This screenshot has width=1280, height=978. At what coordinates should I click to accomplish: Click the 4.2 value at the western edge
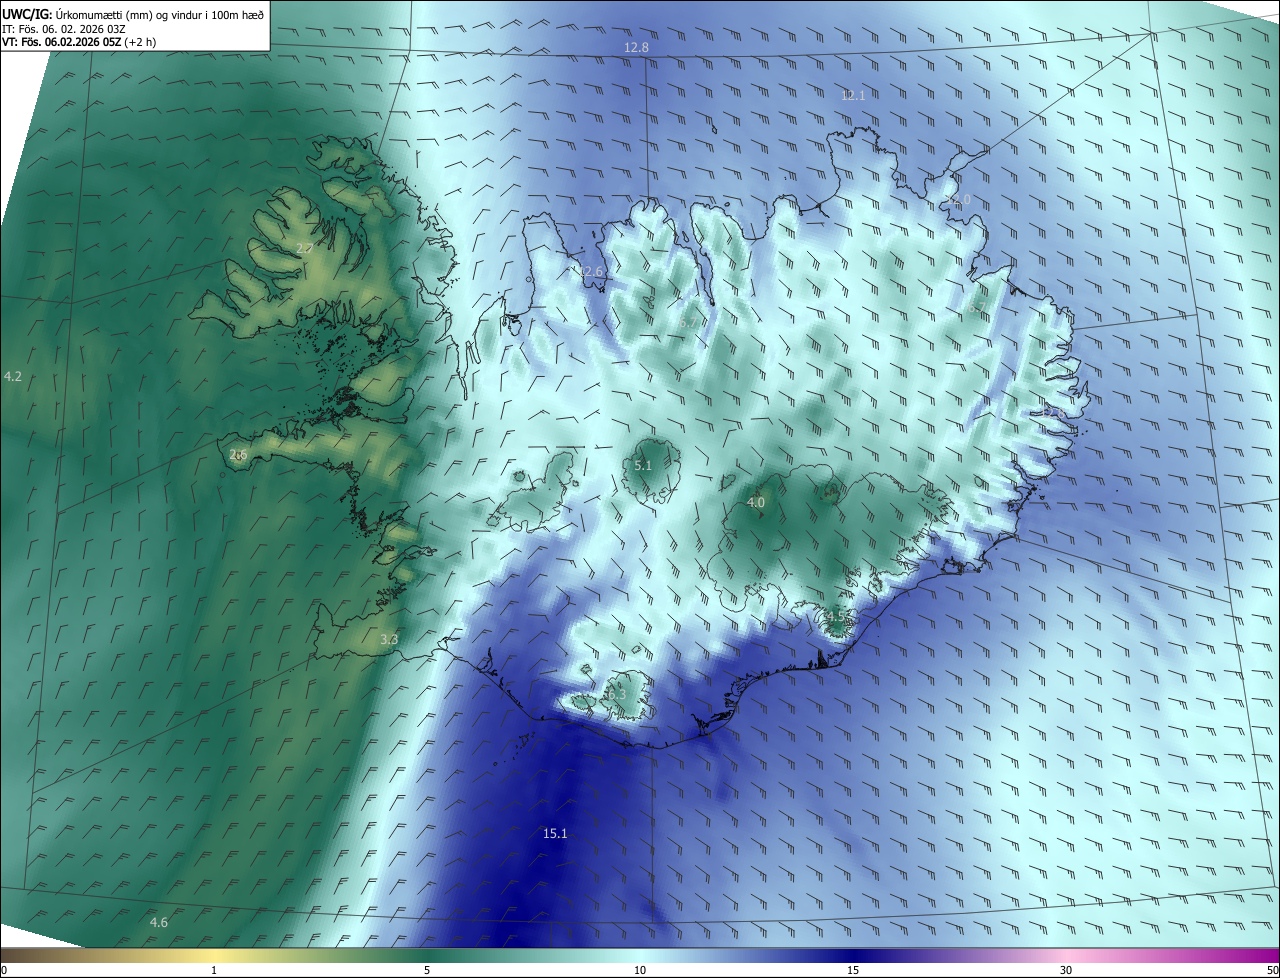[13, 376]
